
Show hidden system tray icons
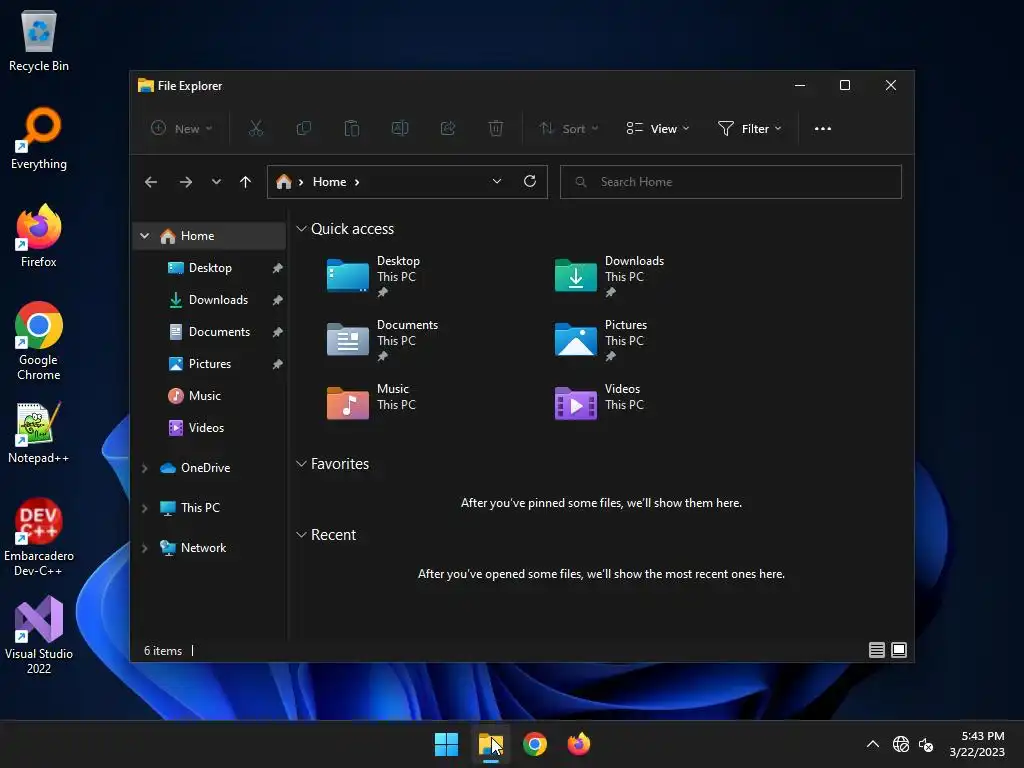pos(872,744)
